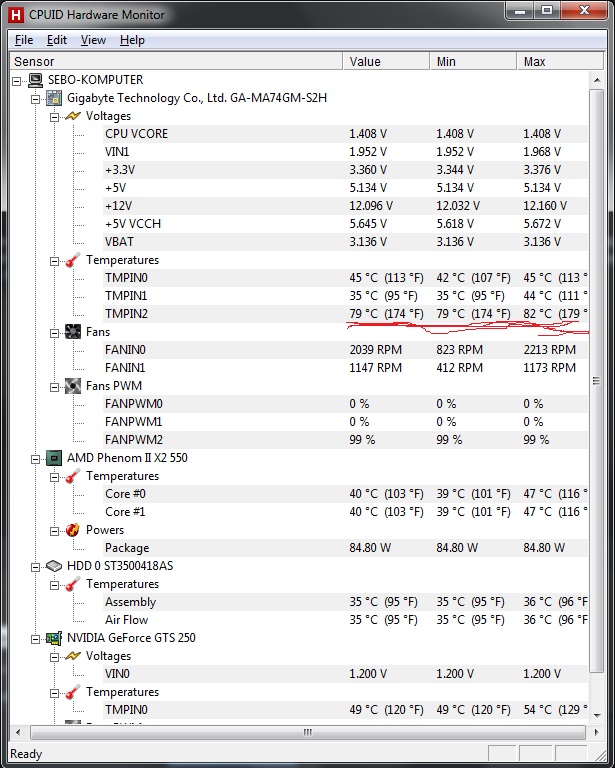Select the Package power row
Viewport: 615px width, 768px height.
pos(345,548)
